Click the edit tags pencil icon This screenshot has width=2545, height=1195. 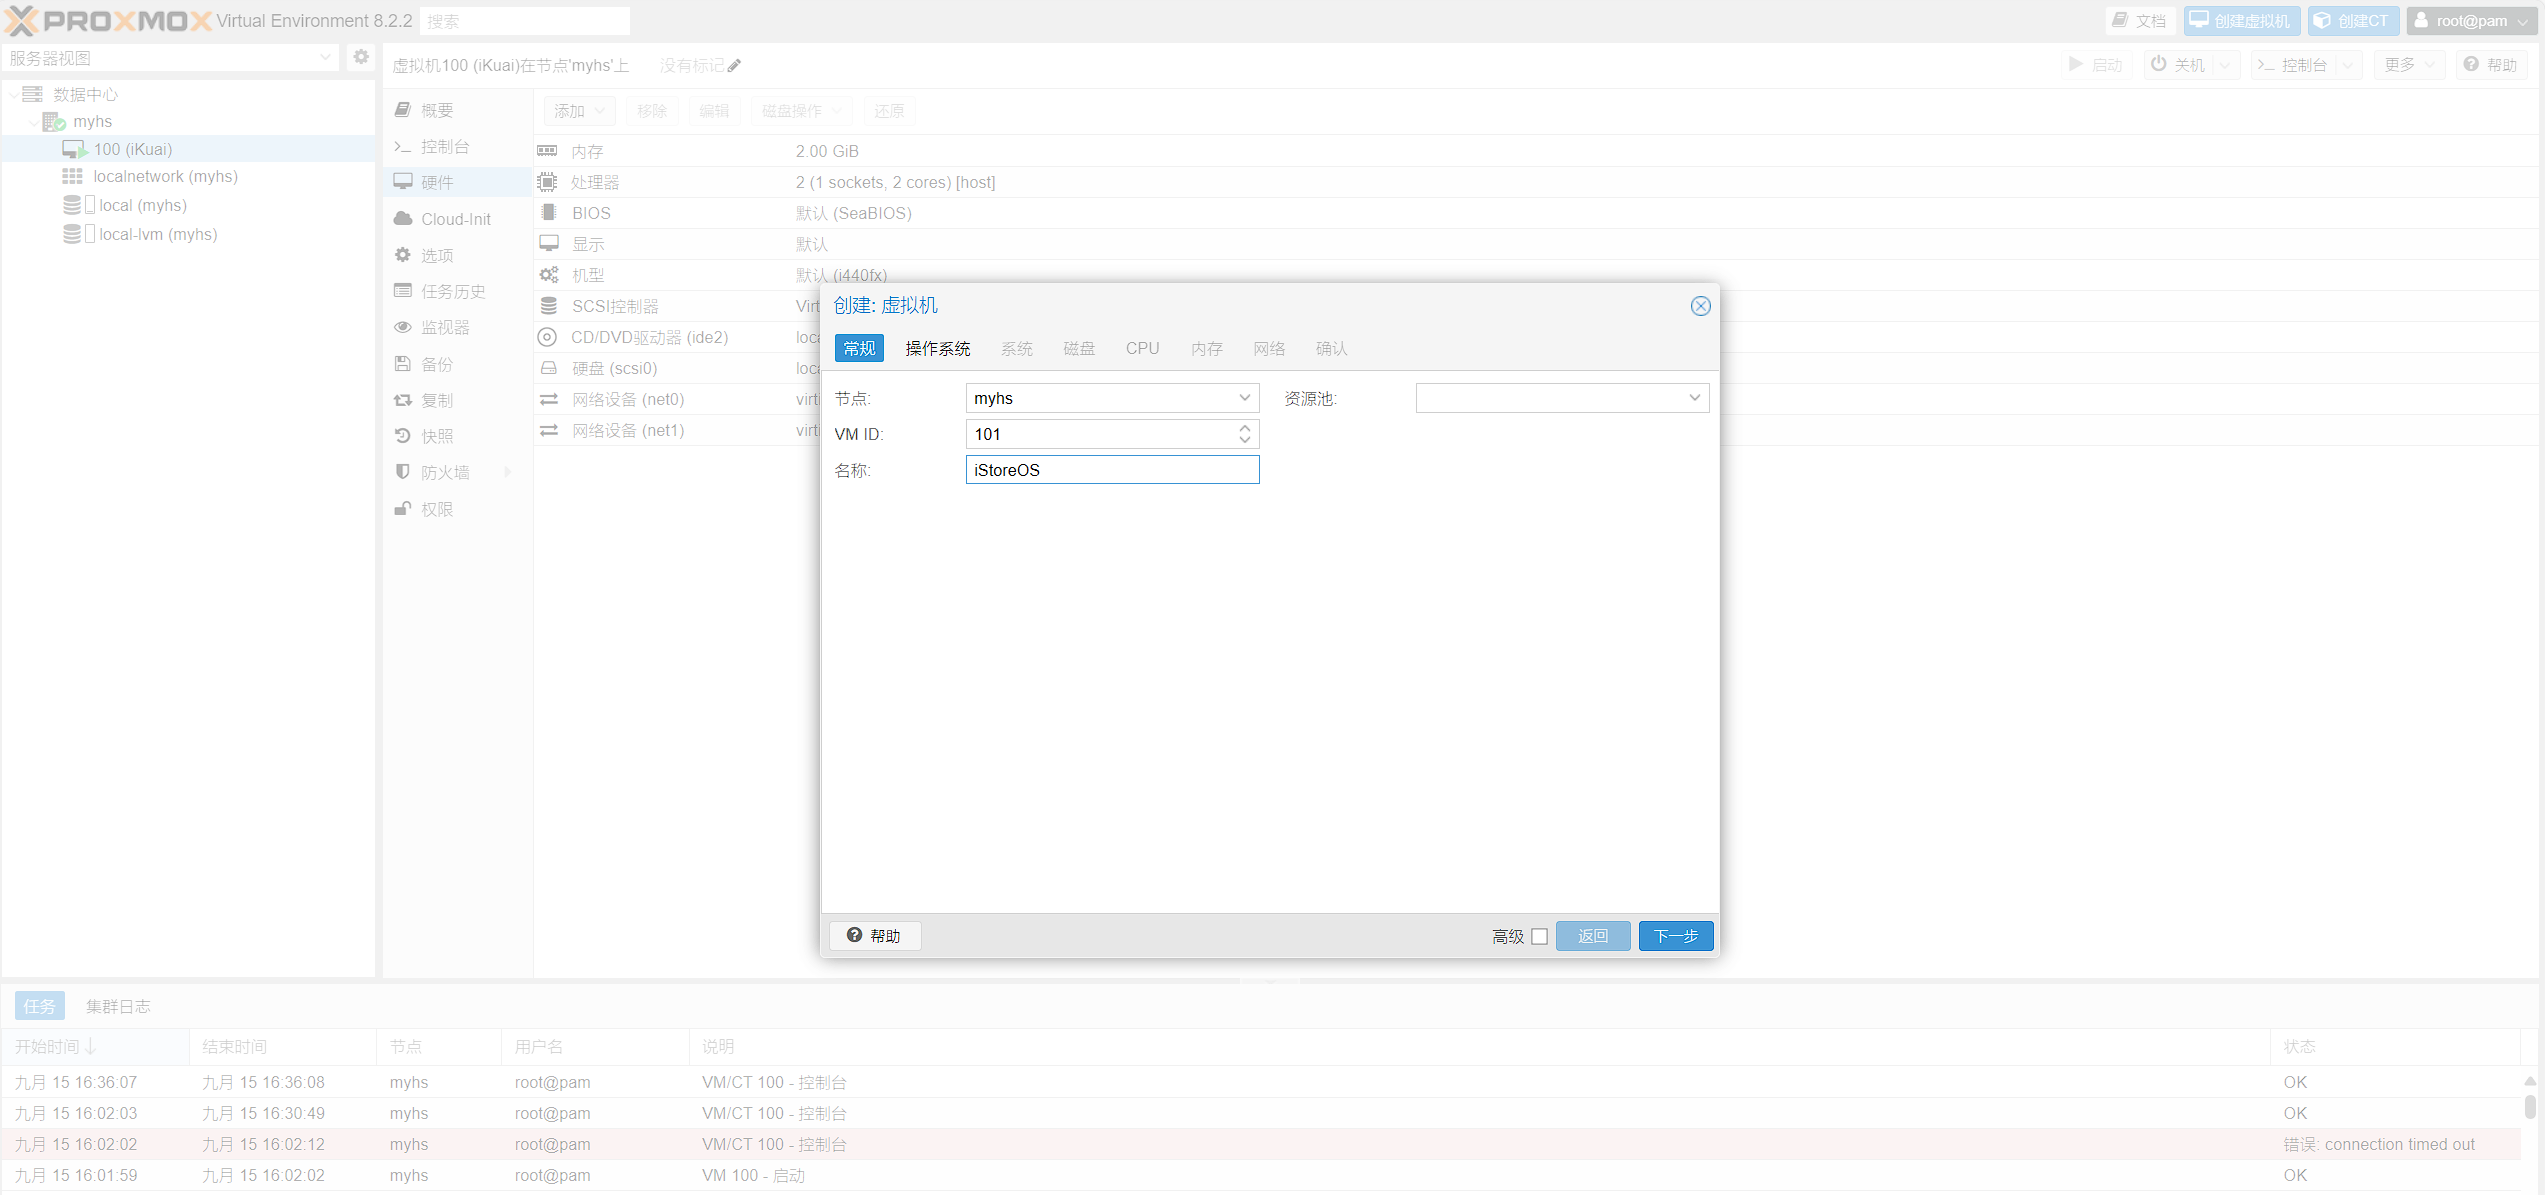click(x=734, y=66)
